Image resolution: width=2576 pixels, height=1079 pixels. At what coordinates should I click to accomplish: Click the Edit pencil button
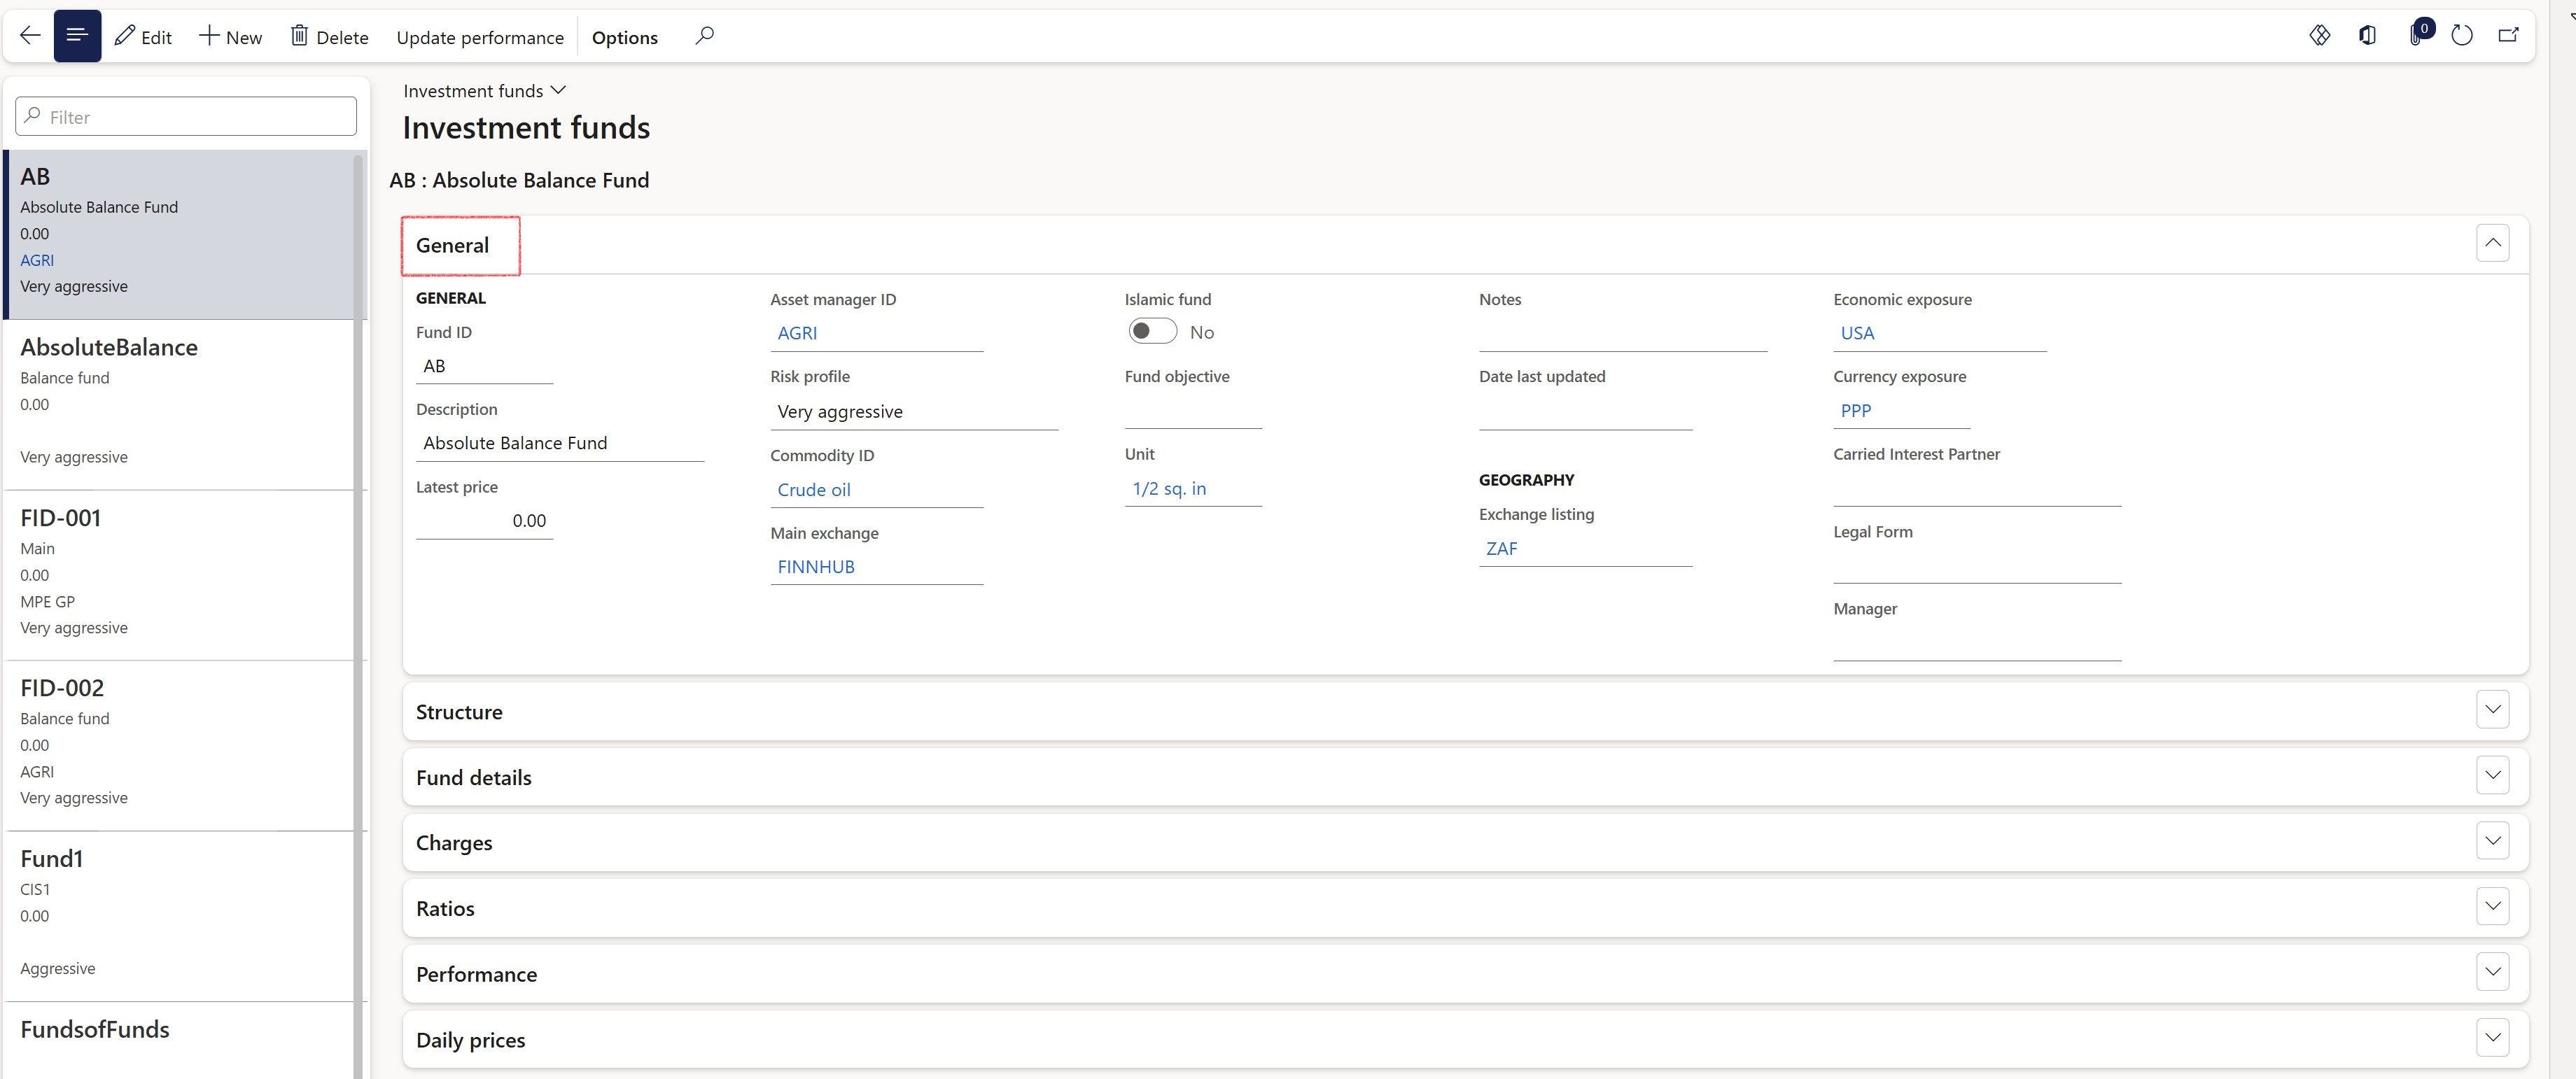click(x=143, y=37)
